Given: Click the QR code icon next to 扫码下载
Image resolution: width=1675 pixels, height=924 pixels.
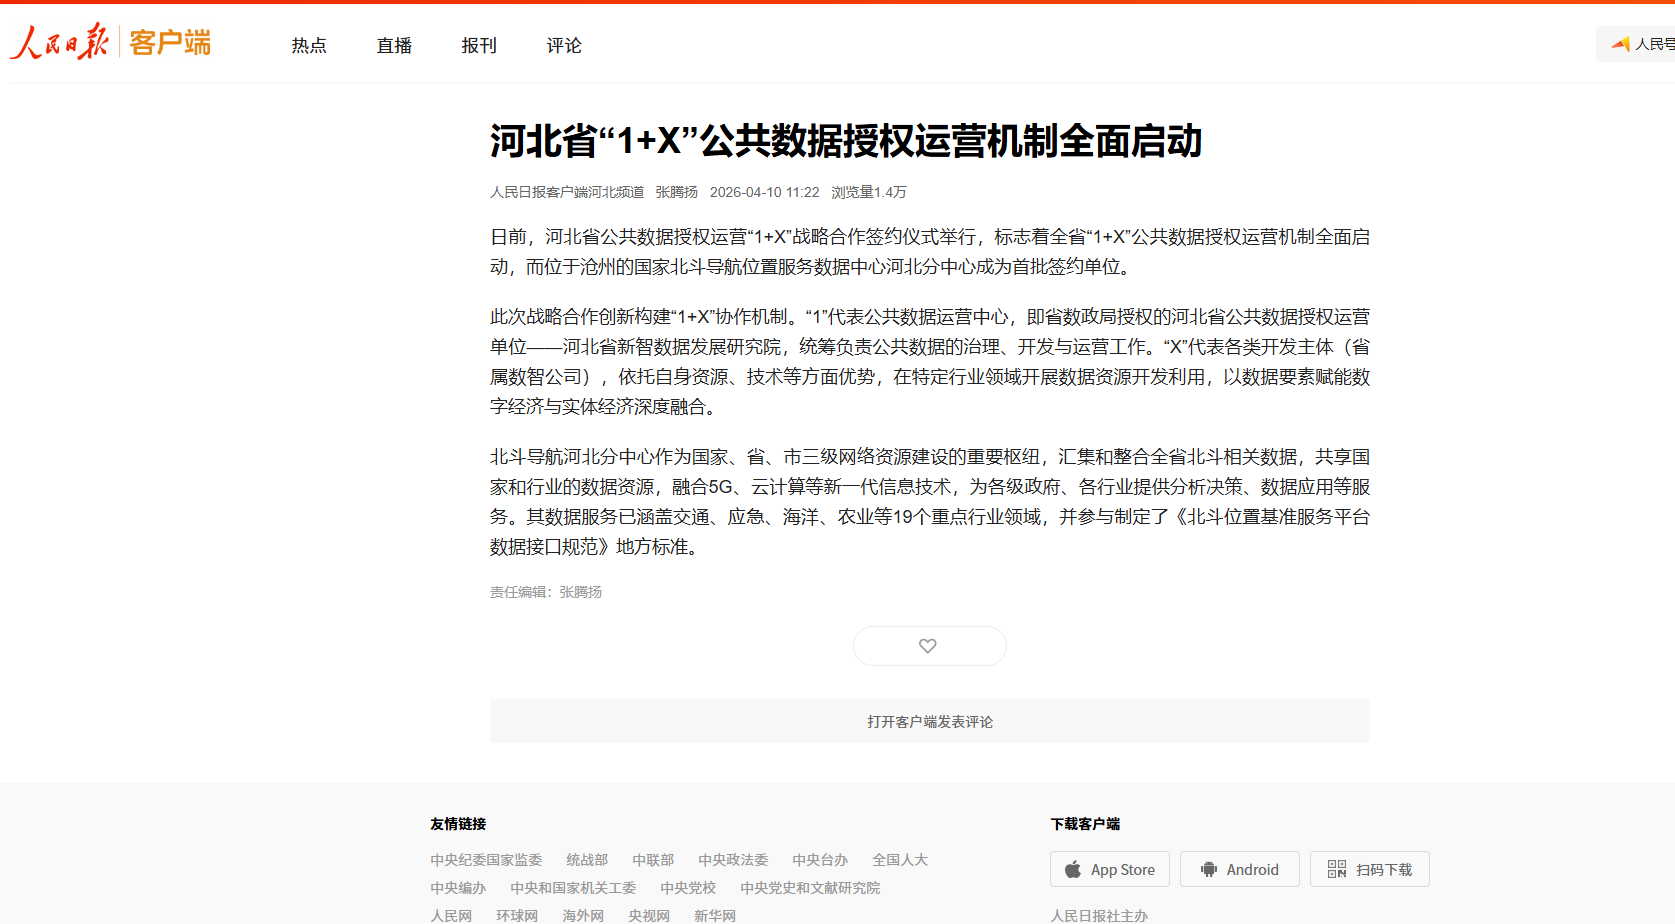Looking at the screenshot, I should click(x=1337, y=868).
